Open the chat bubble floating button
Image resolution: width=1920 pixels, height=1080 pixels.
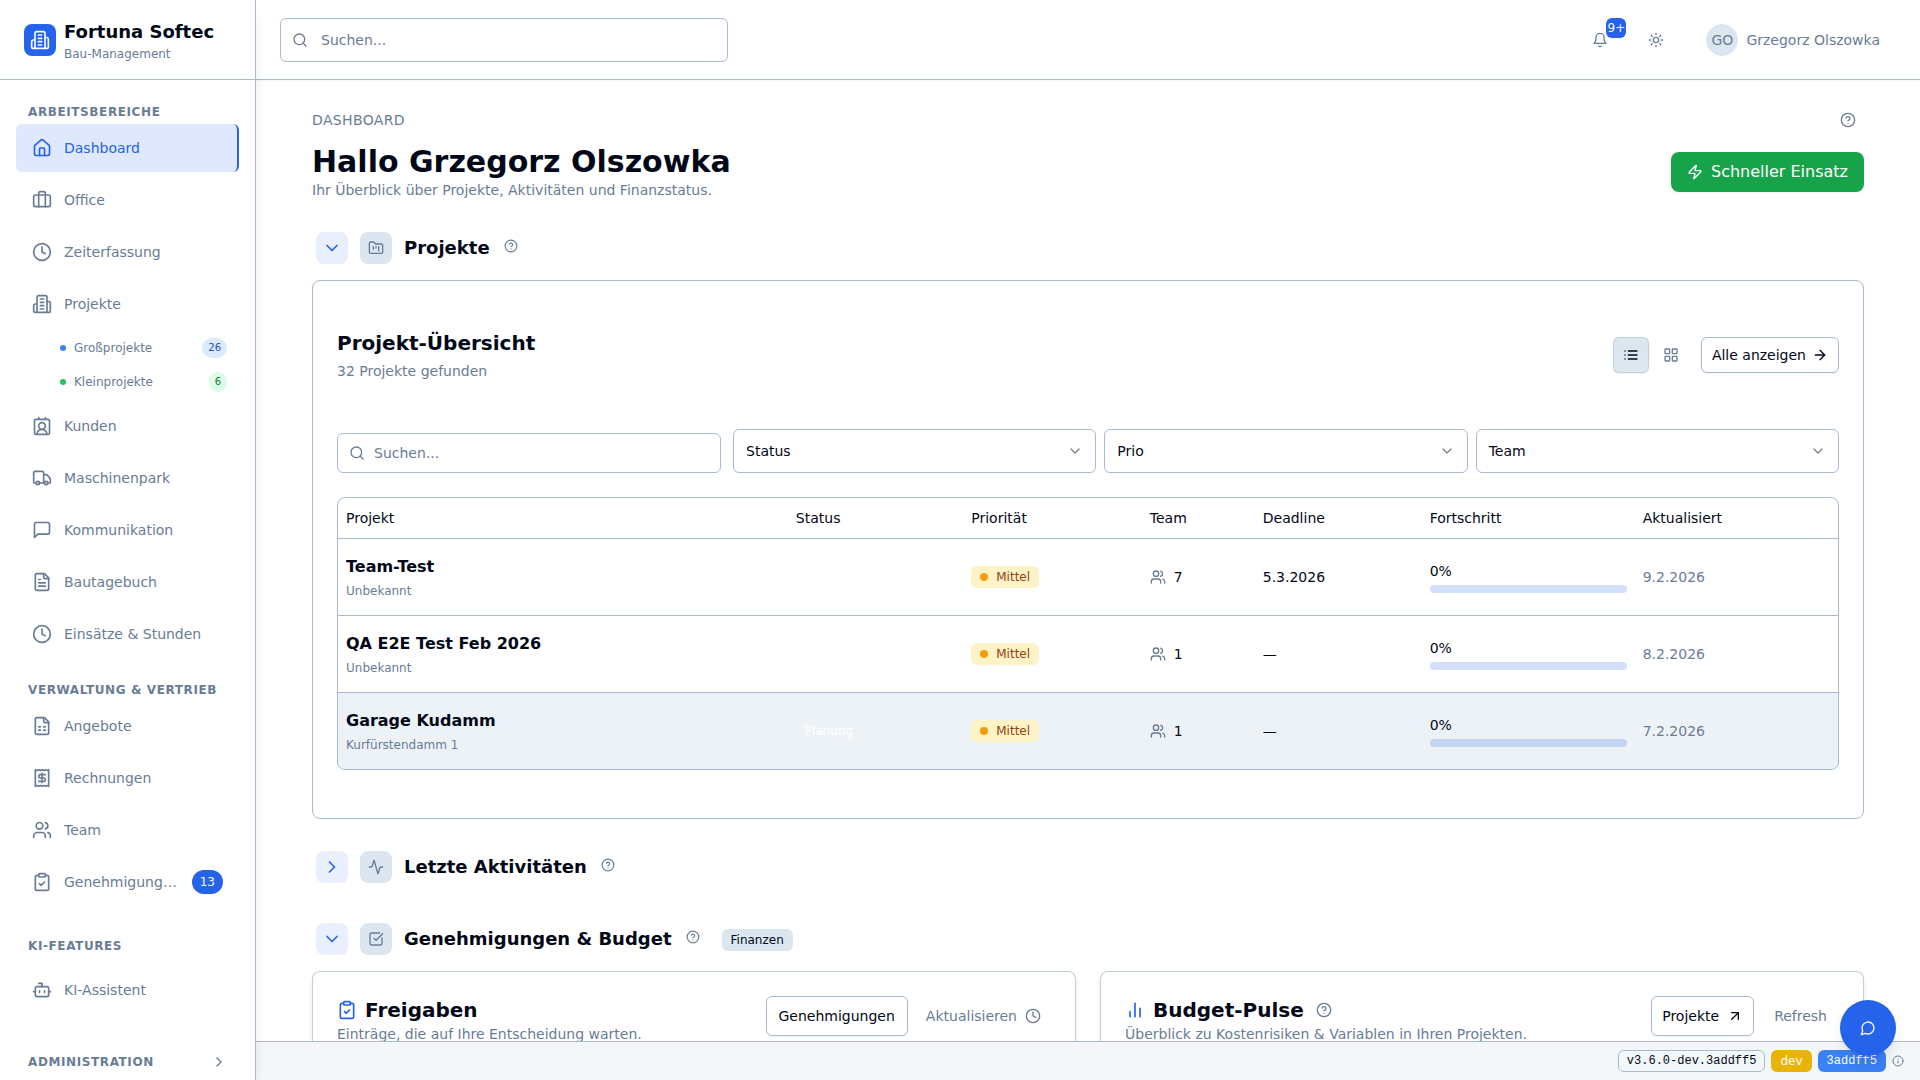pos(1867,1028)
